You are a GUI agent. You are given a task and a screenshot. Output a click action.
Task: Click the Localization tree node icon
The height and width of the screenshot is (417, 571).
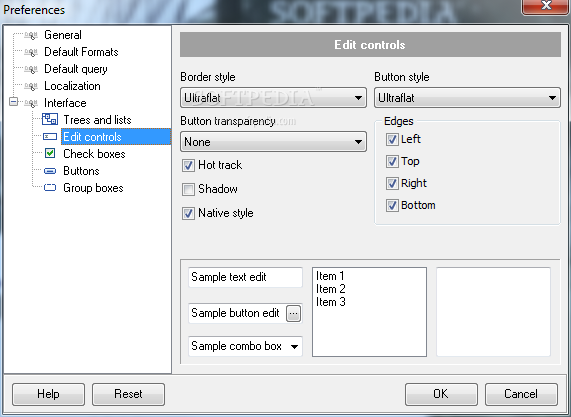coord(31,86)
